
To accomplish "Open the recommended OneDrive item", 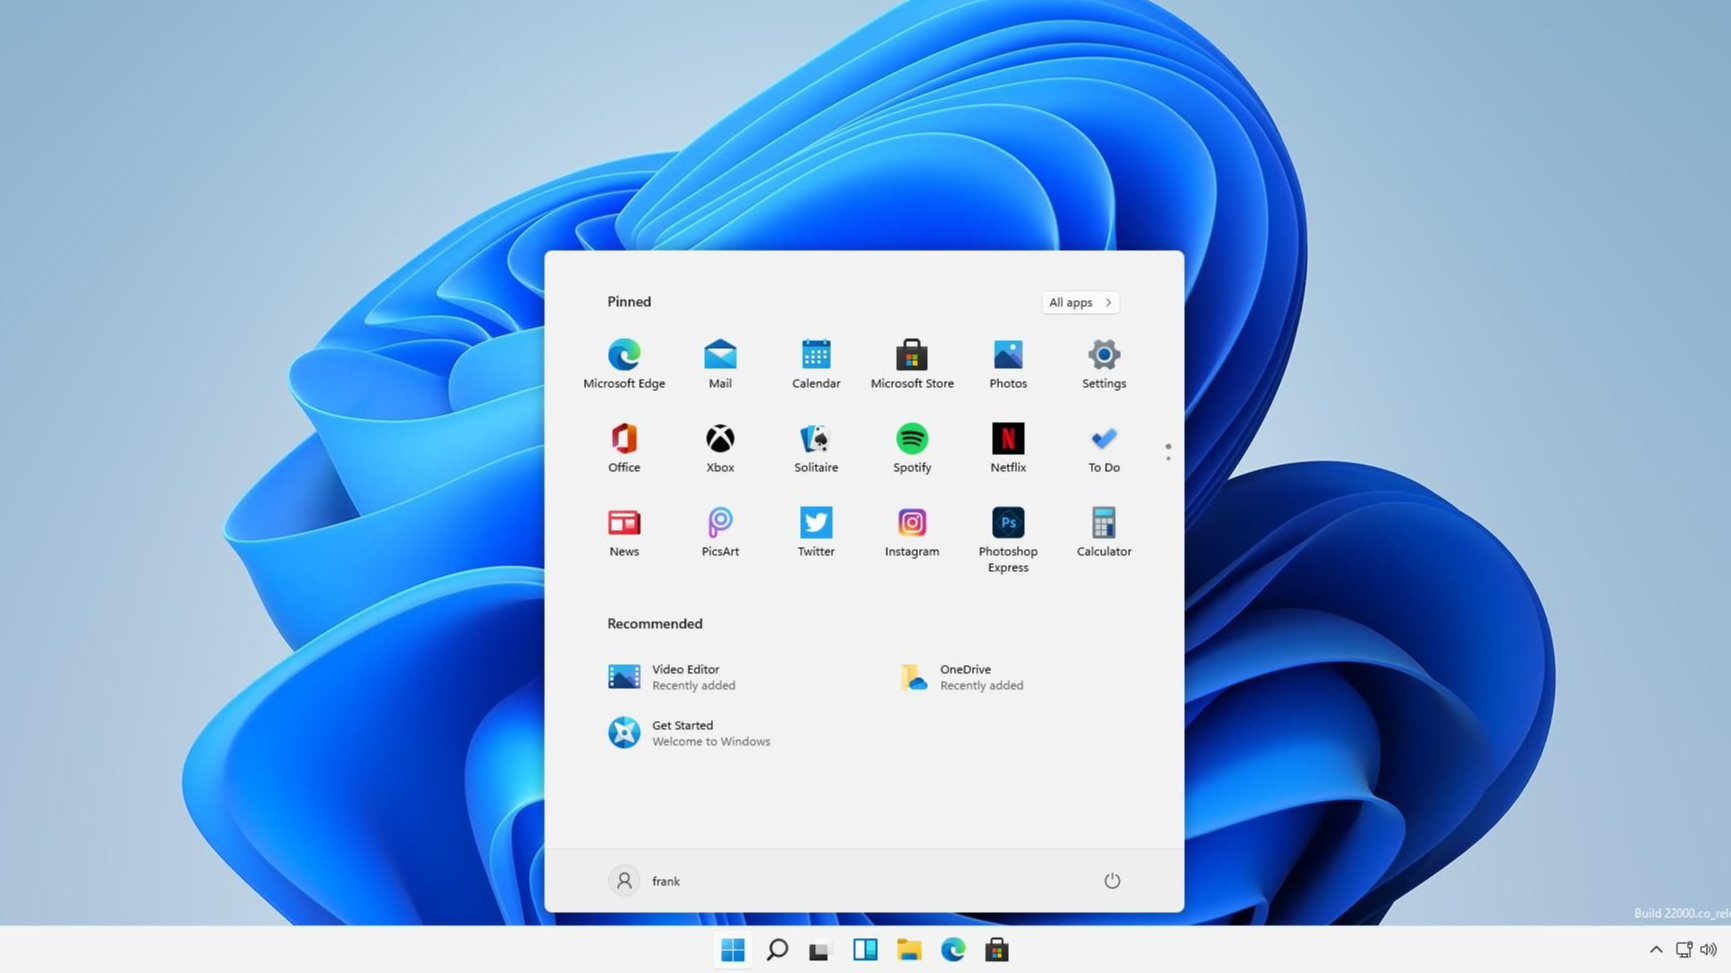I will pyautogui.click(x=961, y=677).
